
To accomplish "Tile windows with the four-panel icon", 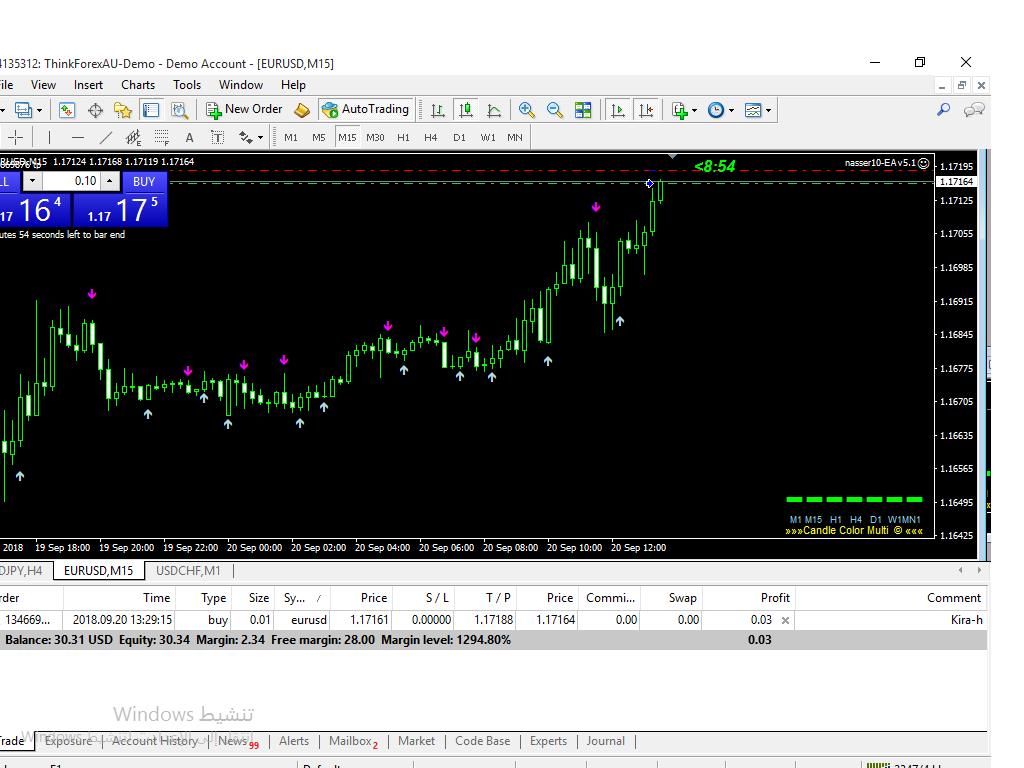I will pos(583,110).
